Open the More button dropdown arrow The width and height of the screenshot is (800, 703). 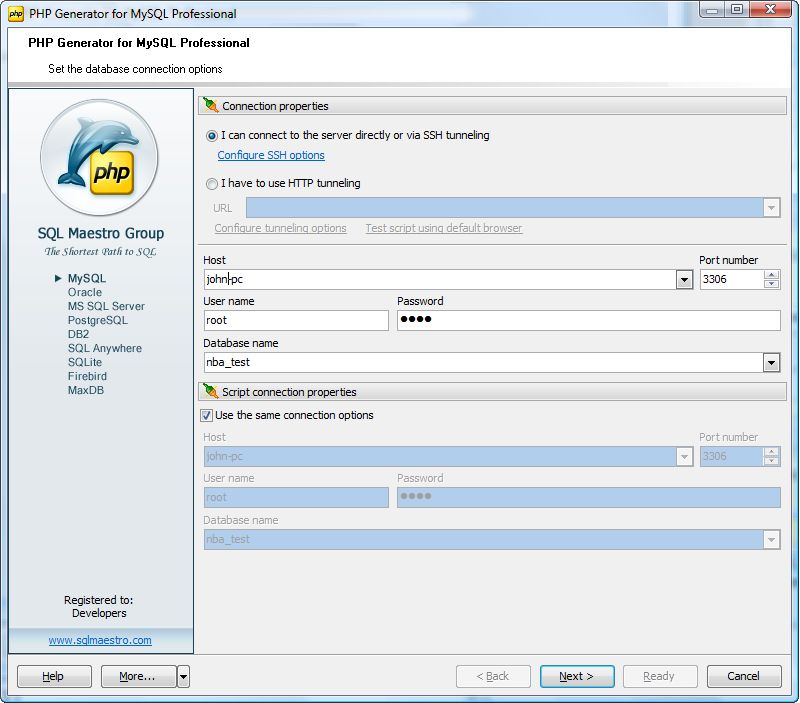pyautogui.click(x=183, y=677)
